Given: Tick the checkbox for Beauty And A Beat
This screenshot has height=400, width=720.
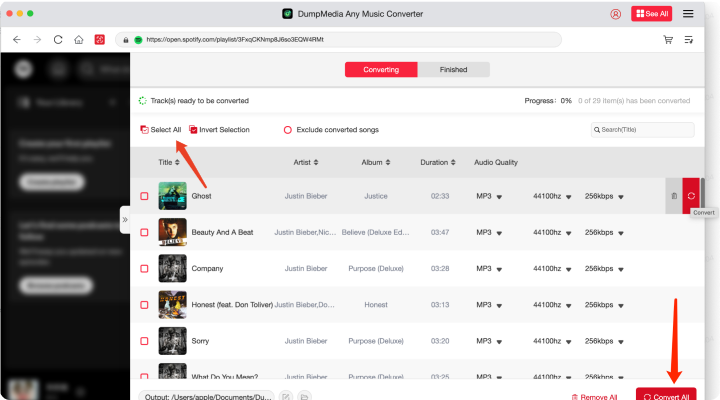Looking at the screenshot, I should (x=144, y=232).
